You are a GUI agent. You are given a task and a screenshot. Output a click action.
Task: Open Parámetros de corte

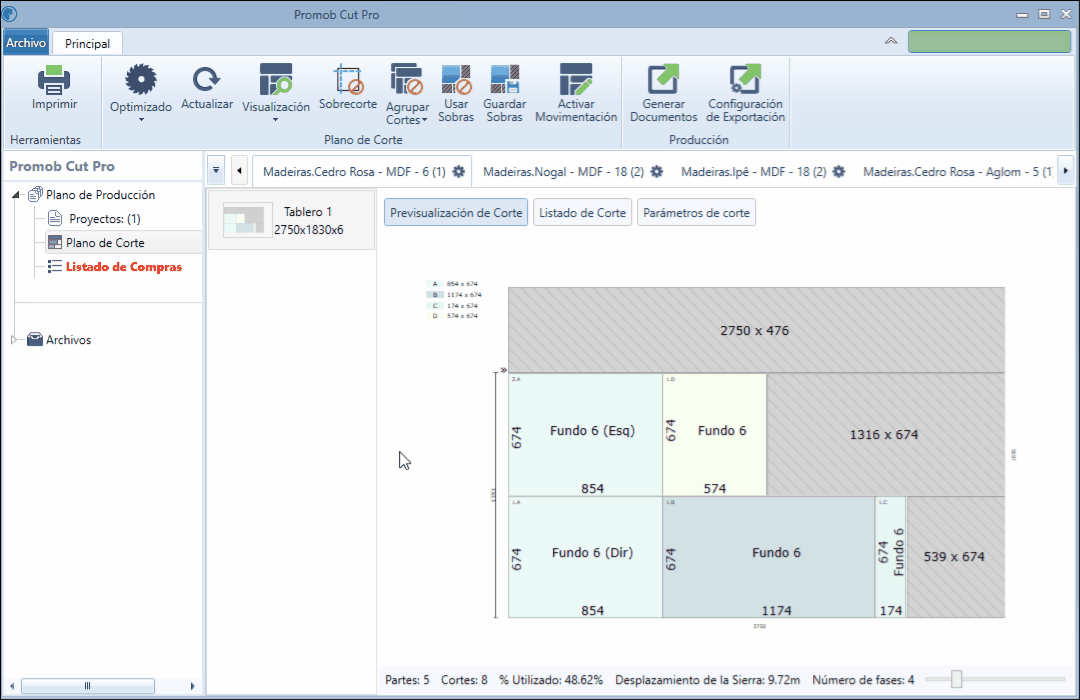[x=696, y=213]
